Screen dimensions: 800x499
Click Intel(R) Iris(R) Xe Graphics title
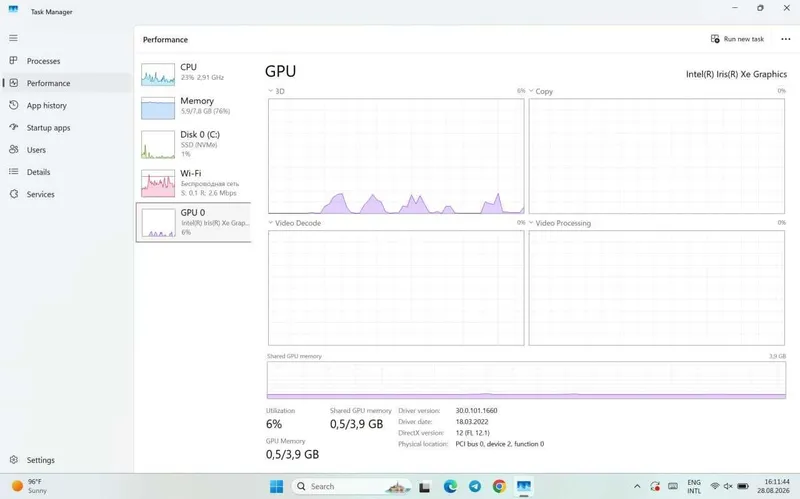(x=736, y=74)
